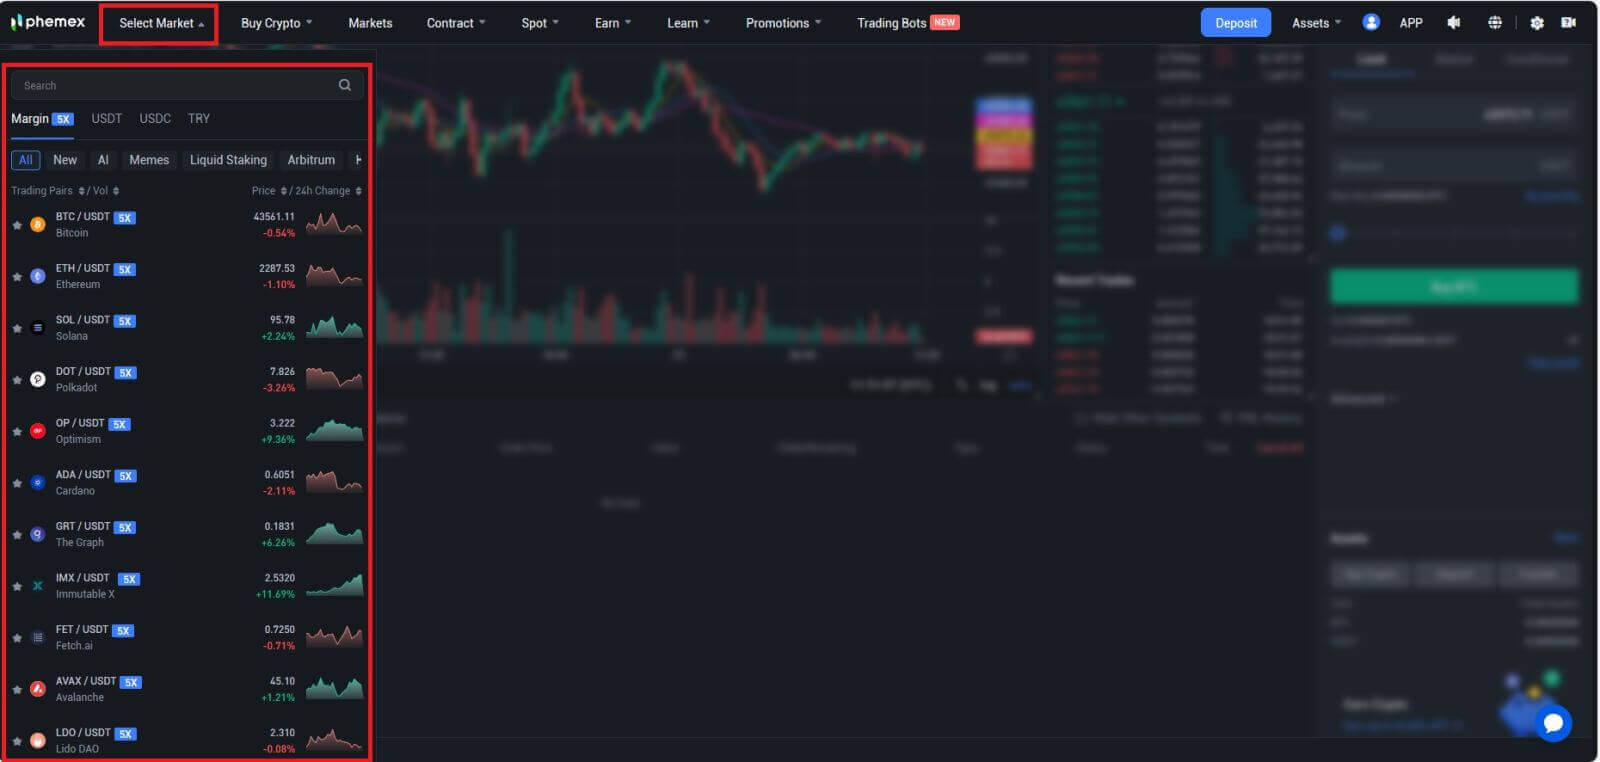The width and height of the screenshot is (1600, 762).
Task: Click the Lido DAO coin icon
Action: (x=38, y=741)
